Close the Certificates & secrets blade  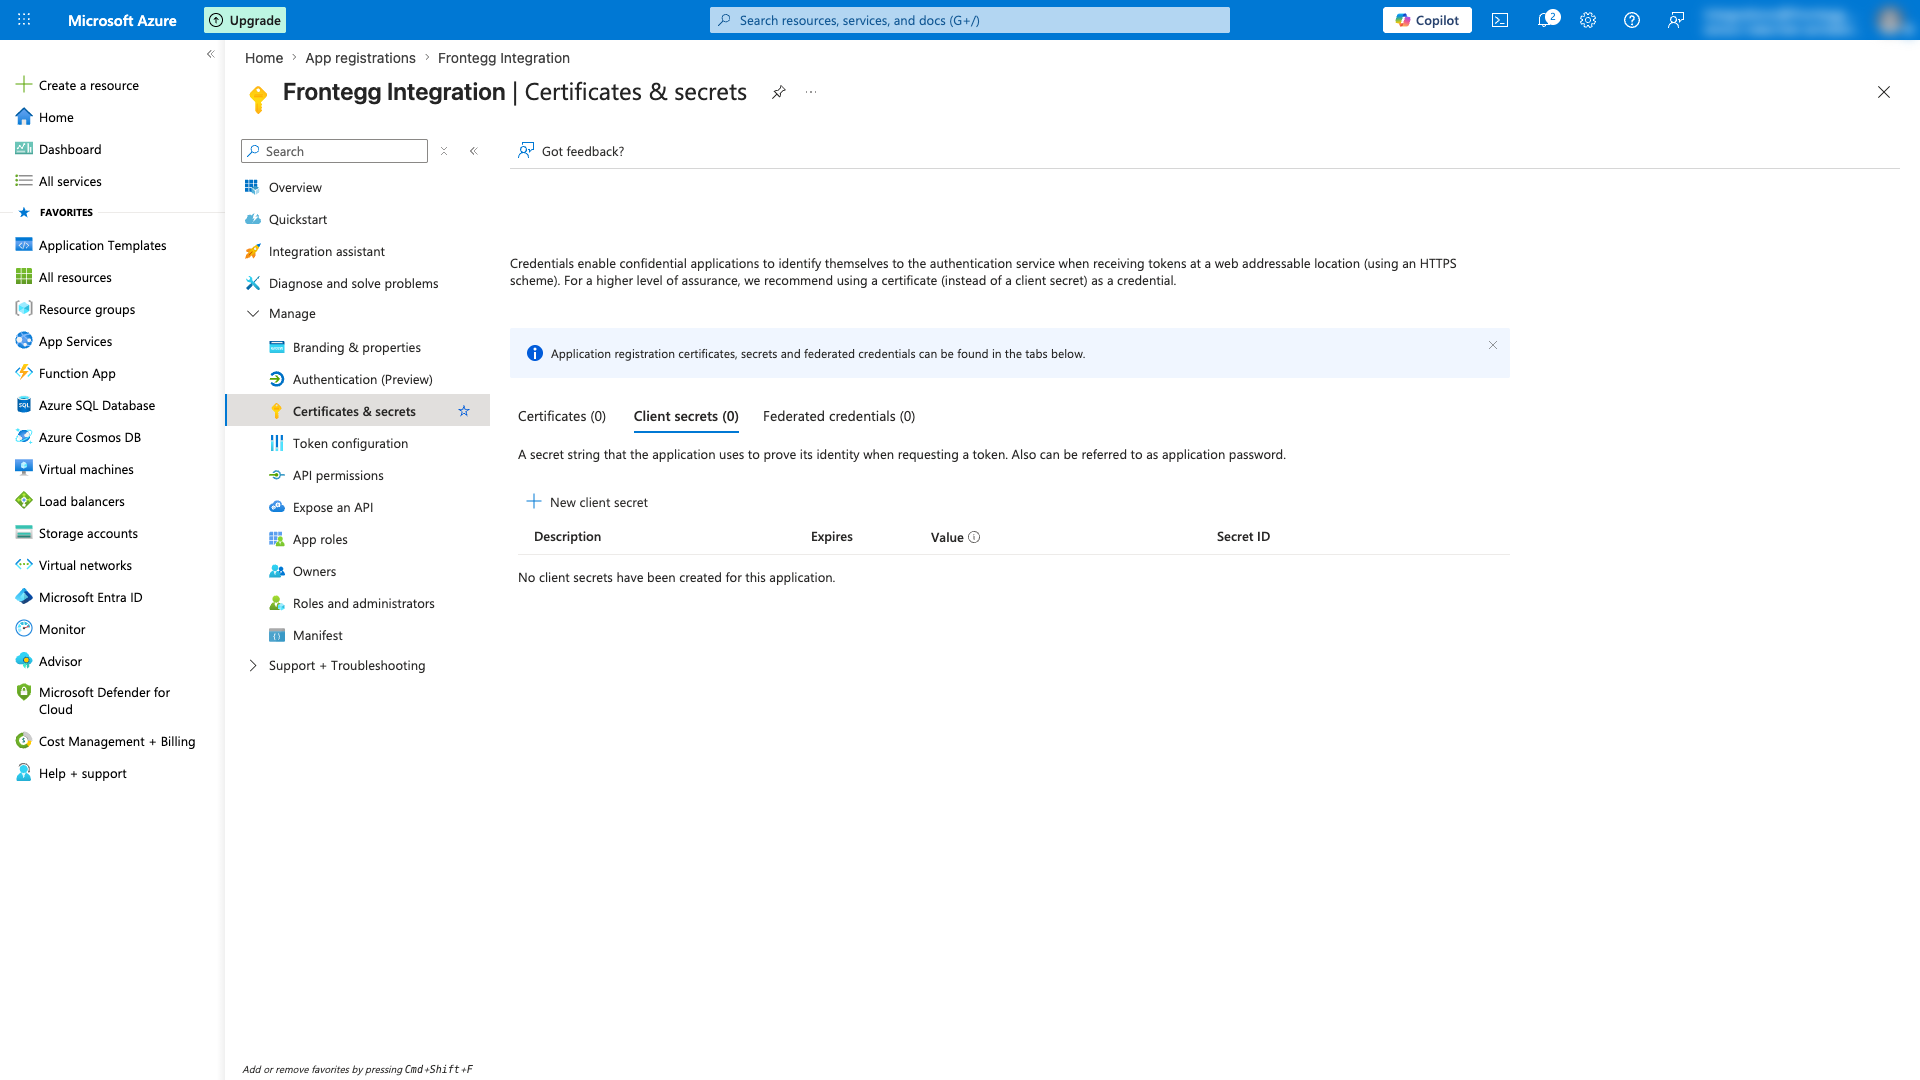(1884, 92)
